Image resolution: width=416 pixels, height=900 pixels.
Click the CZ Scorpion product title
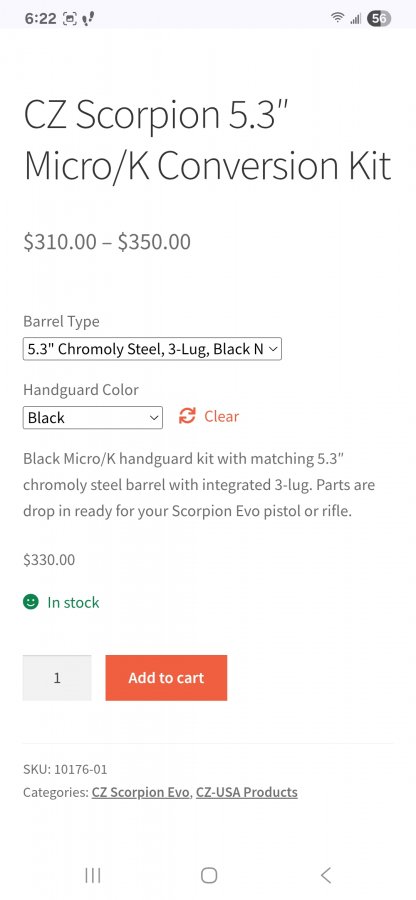tap(207, 140)
